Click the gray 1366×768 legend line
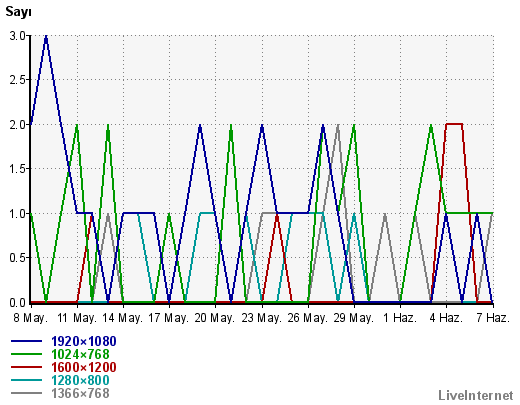Image resolution: width=520 pixels, height=405 pixels. [x=26, y=393]
